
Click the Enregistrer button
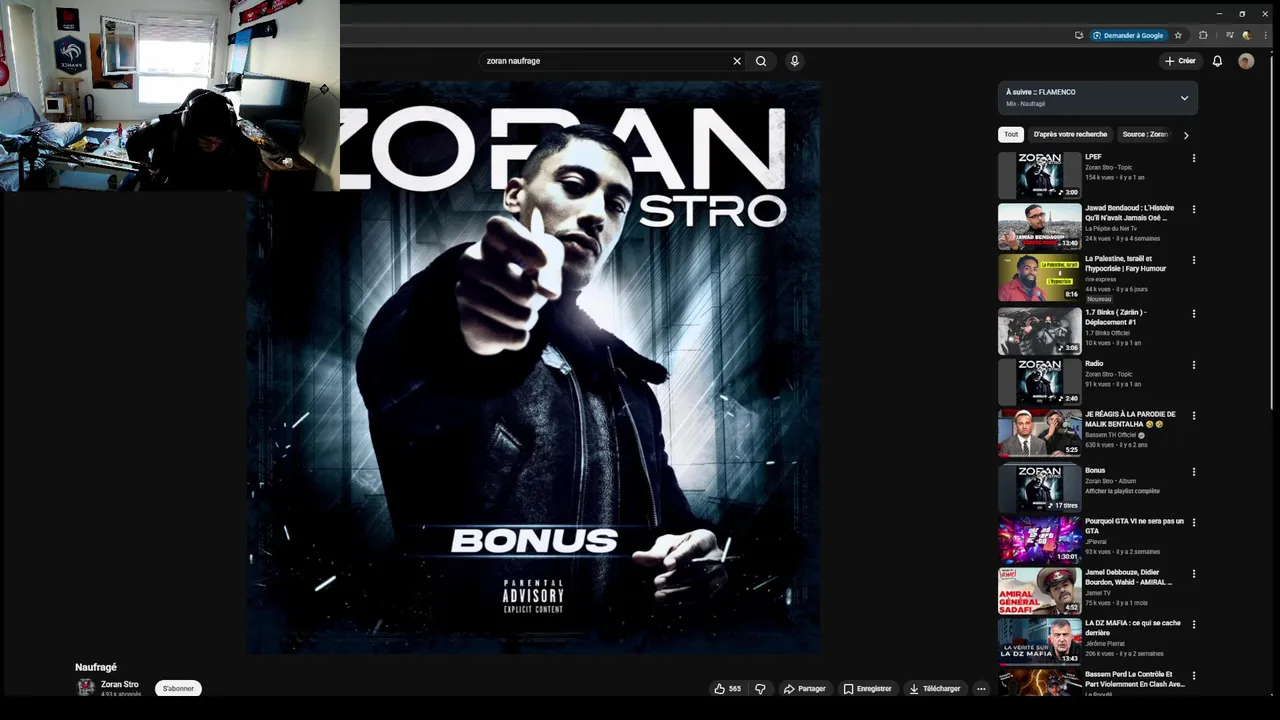pos(867,689)
